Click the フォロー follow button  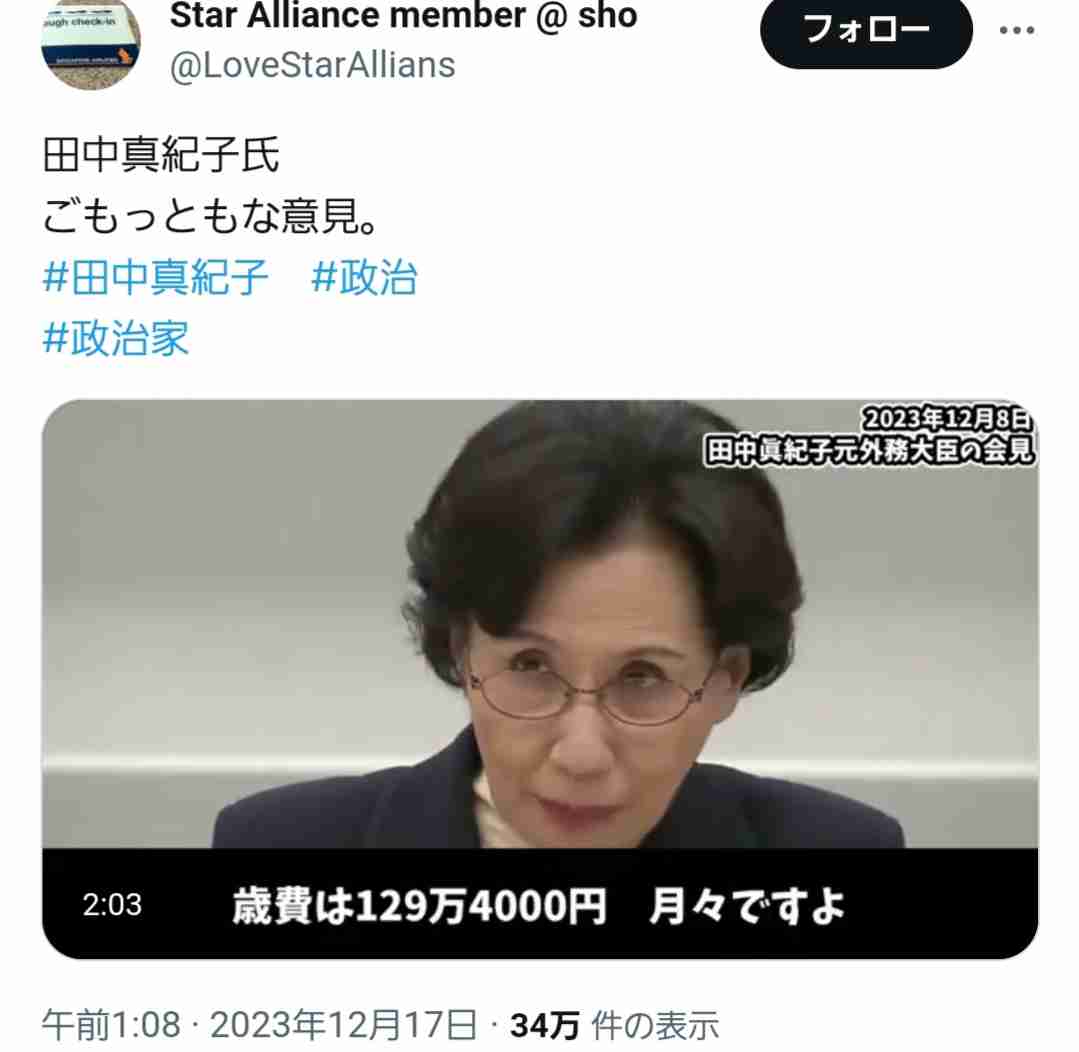(866, 31)
